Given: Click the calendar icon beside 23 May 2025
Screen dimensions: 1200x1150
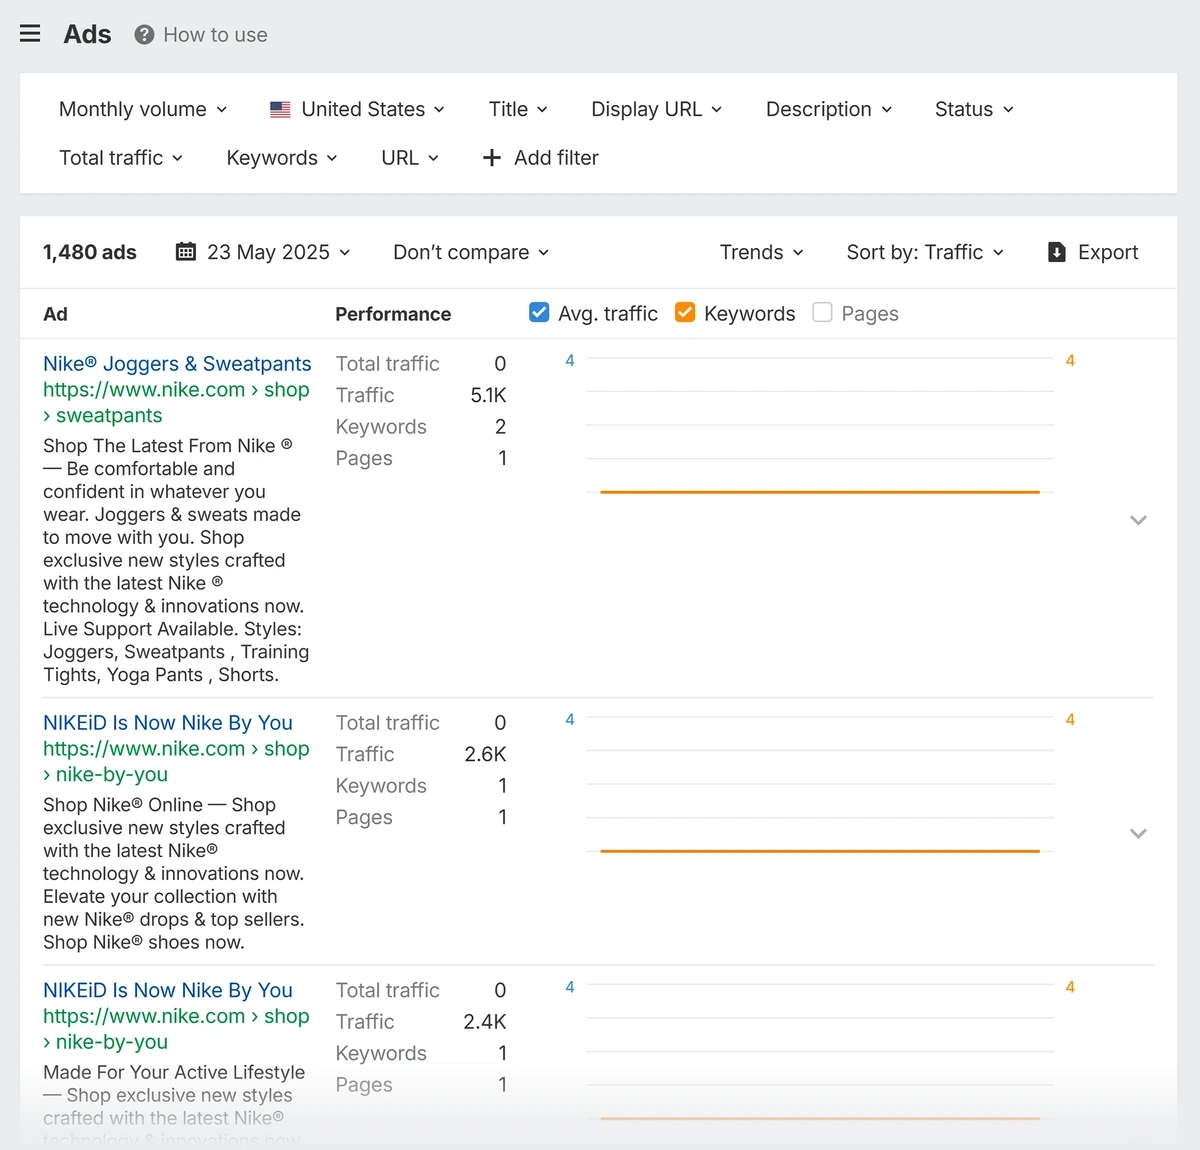Looking at the screenshot, I should [x=186, y=252].
